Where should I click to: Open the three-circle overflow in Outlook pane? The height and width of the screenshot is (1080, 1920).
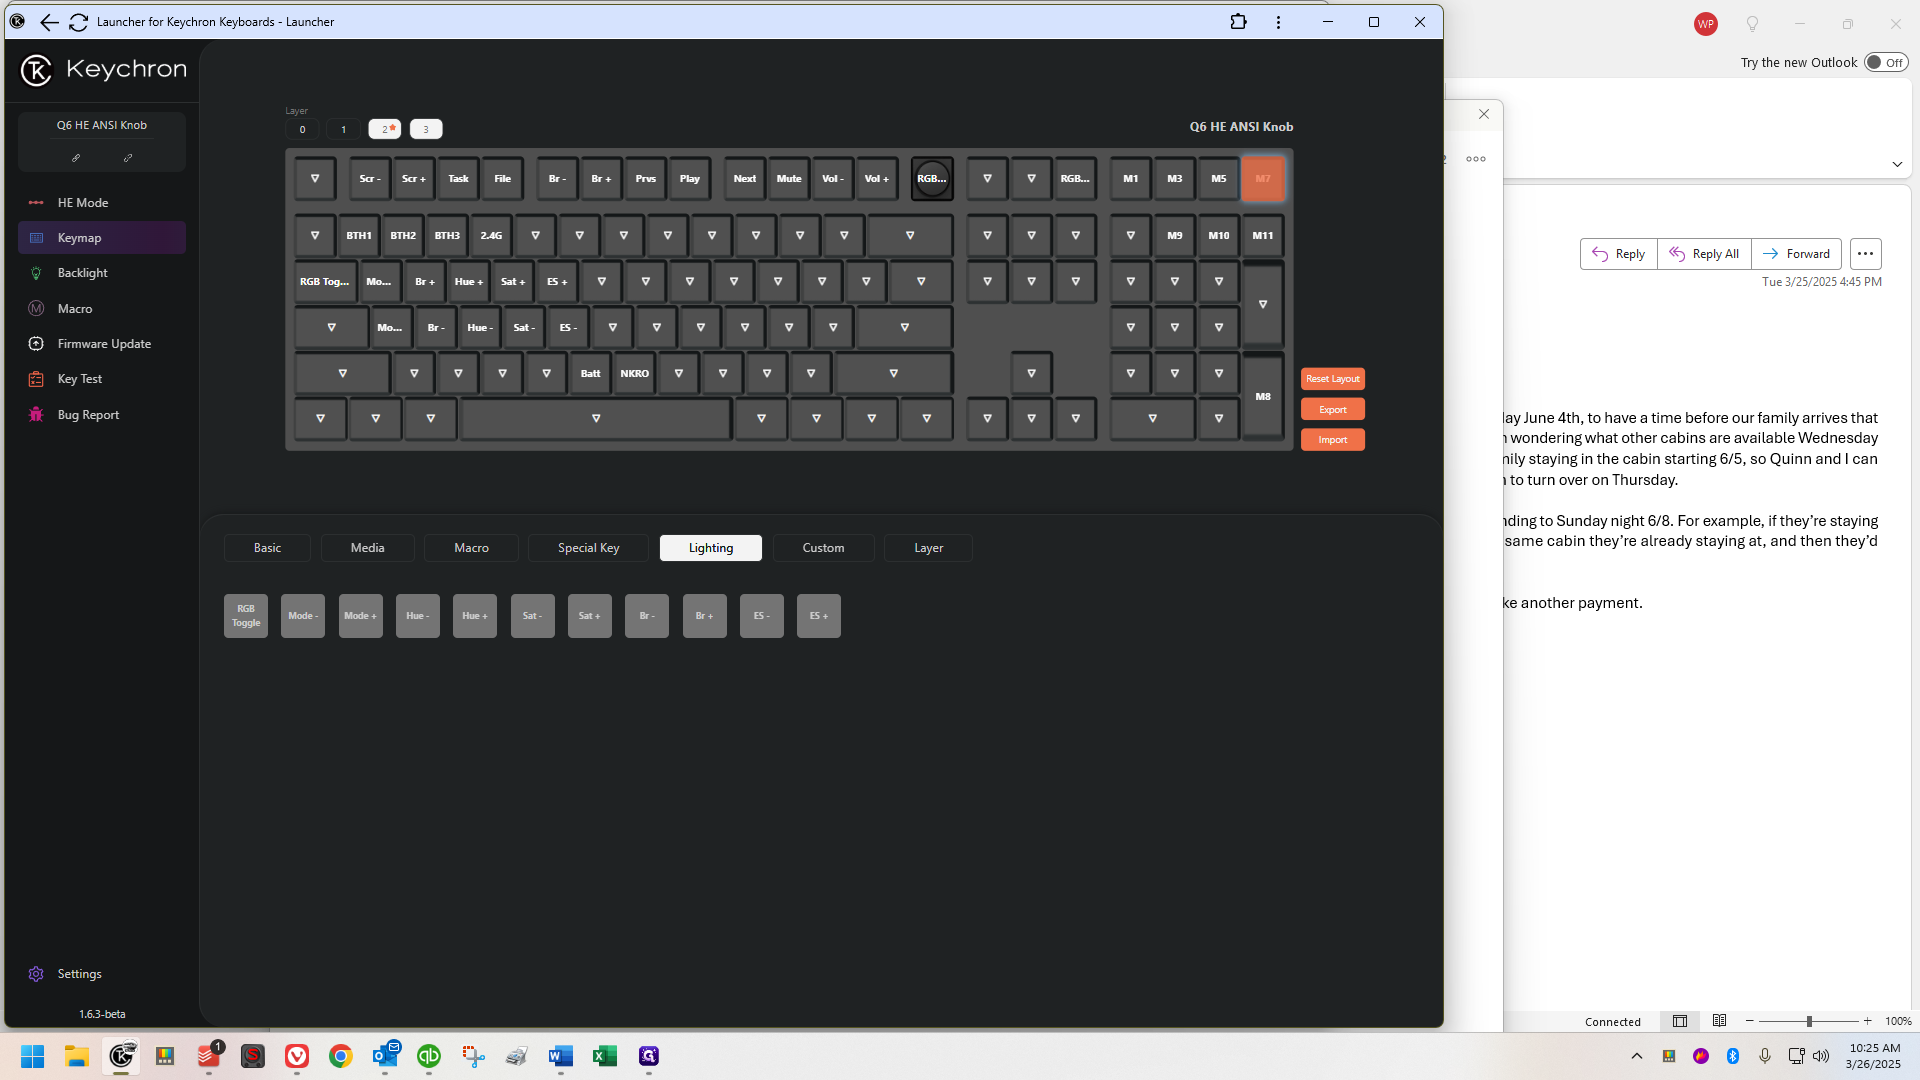[1476, 159]
